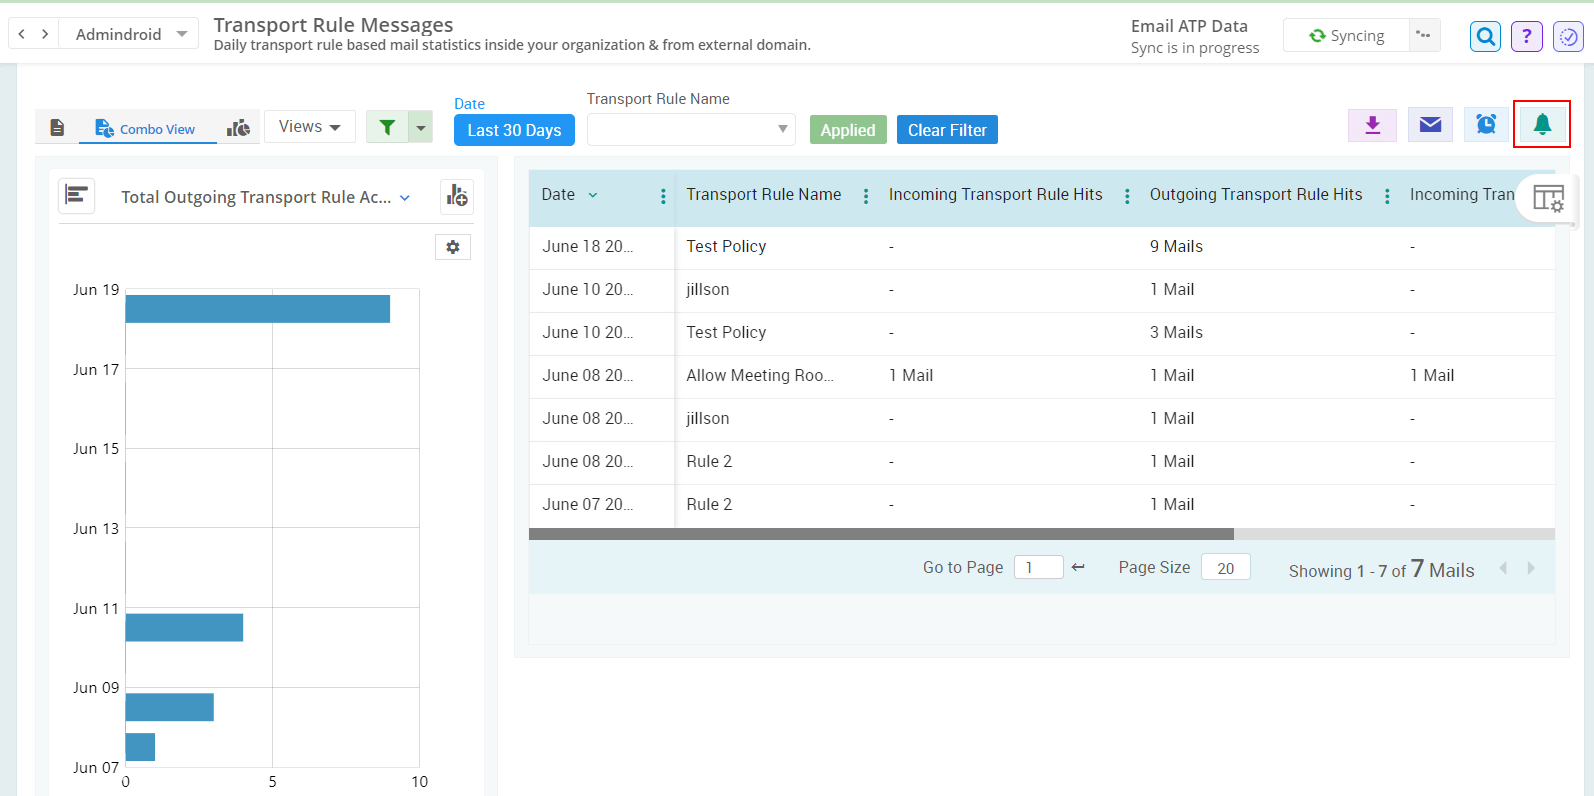Screen dimensions: 1594x796
Task: Open the table column settings icon
Action: click(1548, 198)
